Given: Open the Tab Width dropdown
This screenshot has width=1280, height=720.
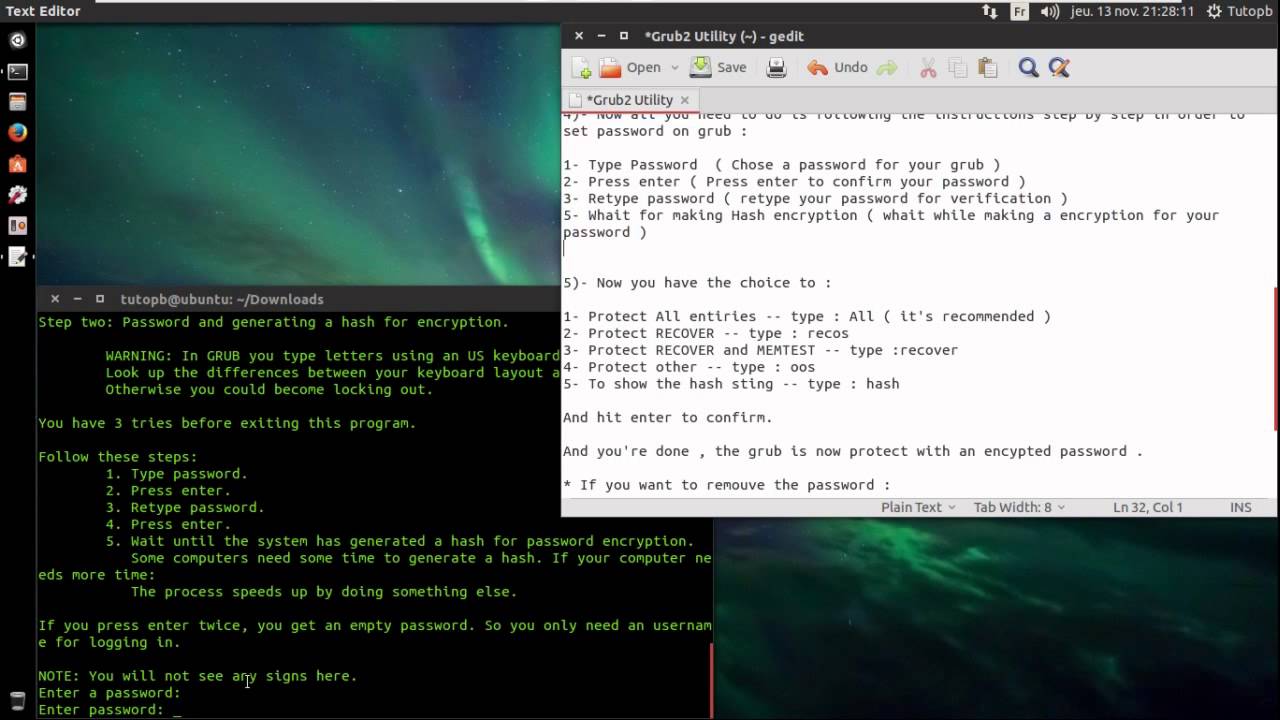Looking at the screenshot, I should coord(1020,507).
